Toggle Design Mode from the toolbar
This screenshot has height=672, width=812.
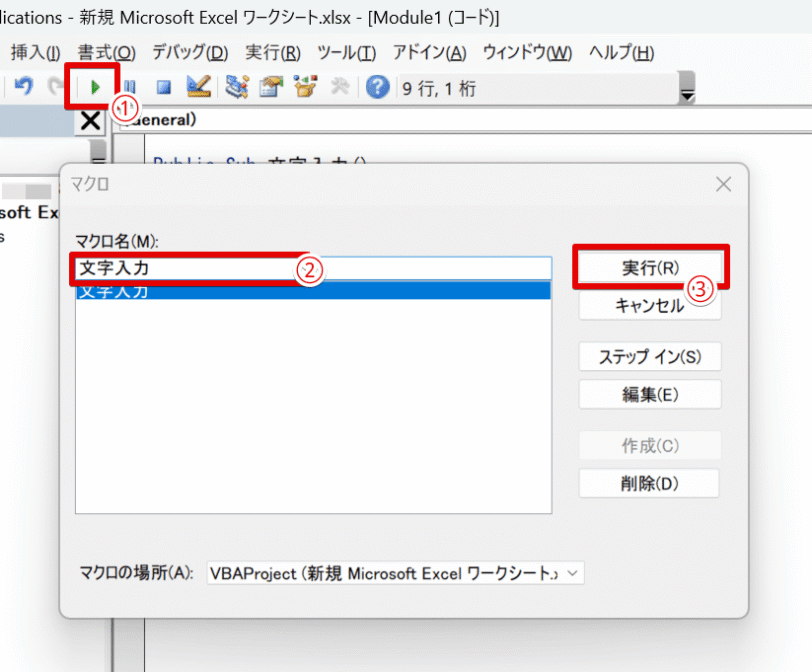[198, 87]
